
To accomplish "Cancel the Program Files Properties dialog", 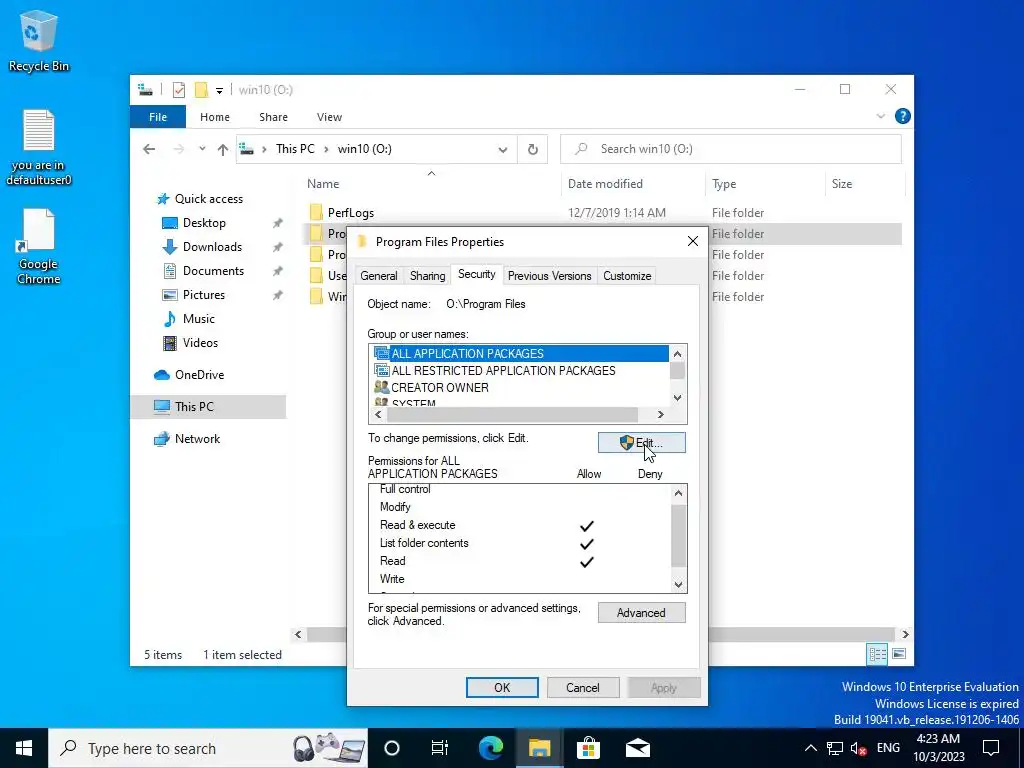I will coord(583,688).
